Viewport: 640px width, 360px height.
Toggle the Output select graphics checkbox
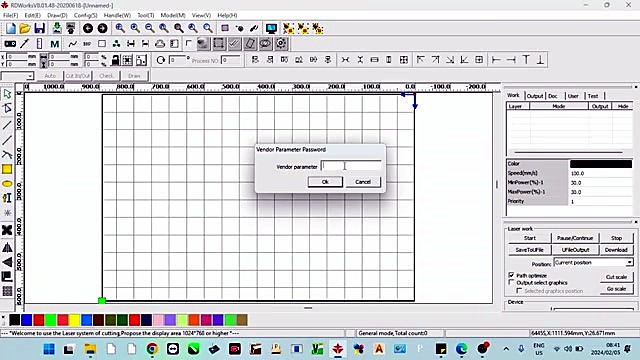[511, 282]
